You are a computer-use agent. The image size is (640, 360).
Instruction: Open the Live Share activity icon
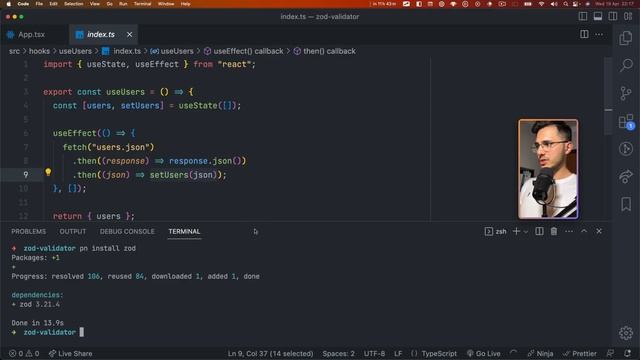point(626,176)
